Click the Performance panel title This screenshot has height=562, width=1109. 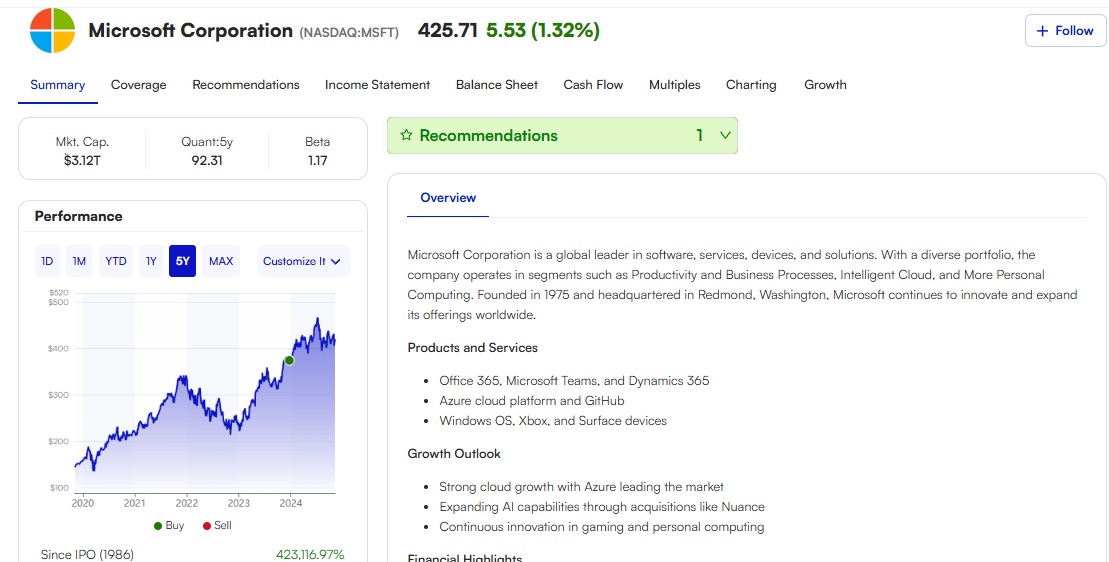pyautogui.click(x=79, y=216)
